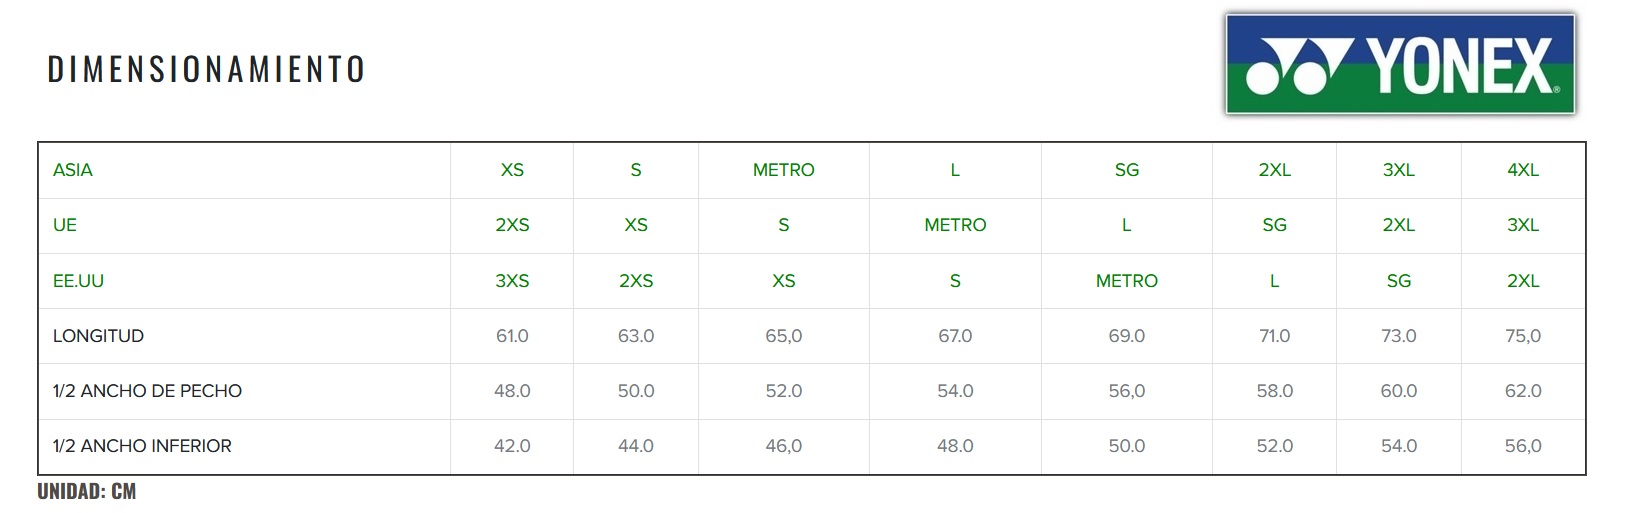Click the DIMENSIONAMIENTO heading
Viewport: 1635px width, 513px height.
click(x=206, y=69)
